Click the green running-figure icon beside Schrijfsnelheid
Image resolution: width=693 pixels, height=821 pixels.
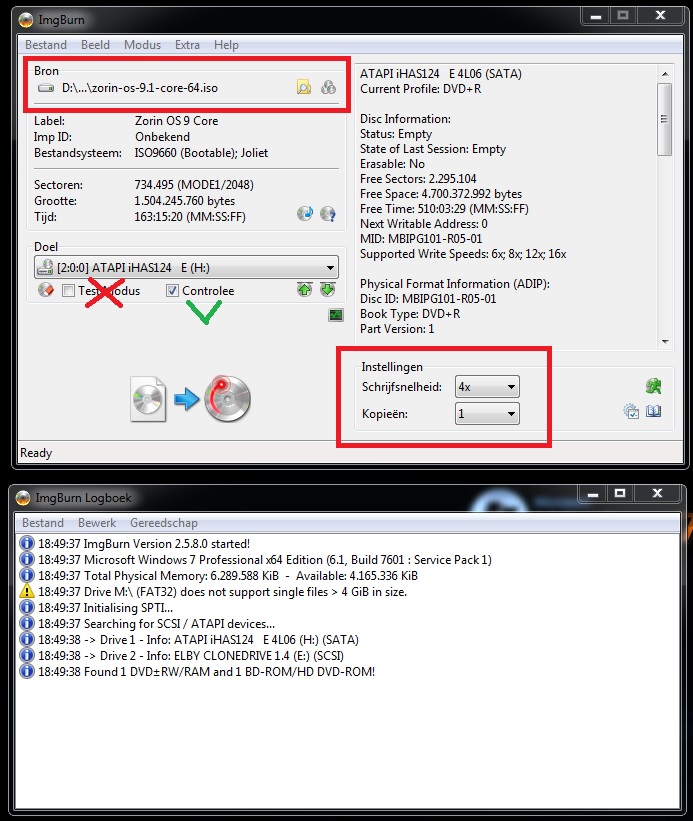coord(653,386)
